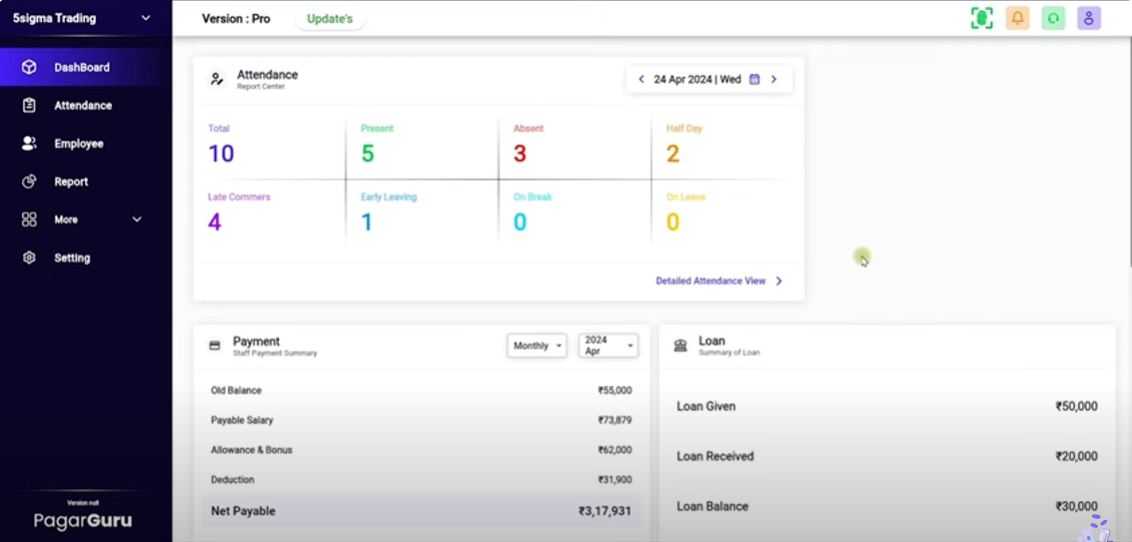Image resolution: width=1132 pixels, height=542 pixels.
Task: Open the purple user profile icon
Action: point(1089,18)
